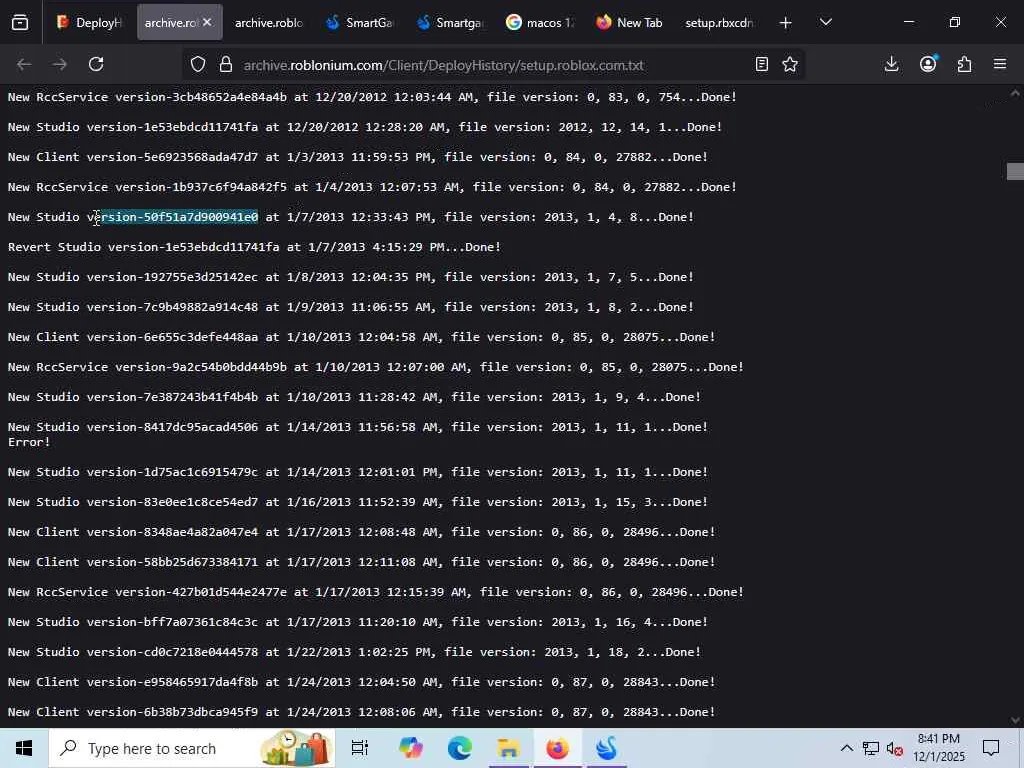1024x768 pixels.
Task: Open Firefox from taskbar
Action: [557, 748]
